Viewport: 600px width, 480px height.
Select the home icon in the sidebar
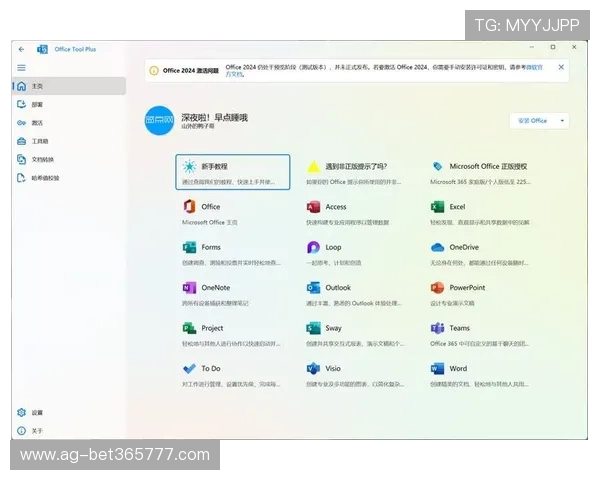pos(22,86)
